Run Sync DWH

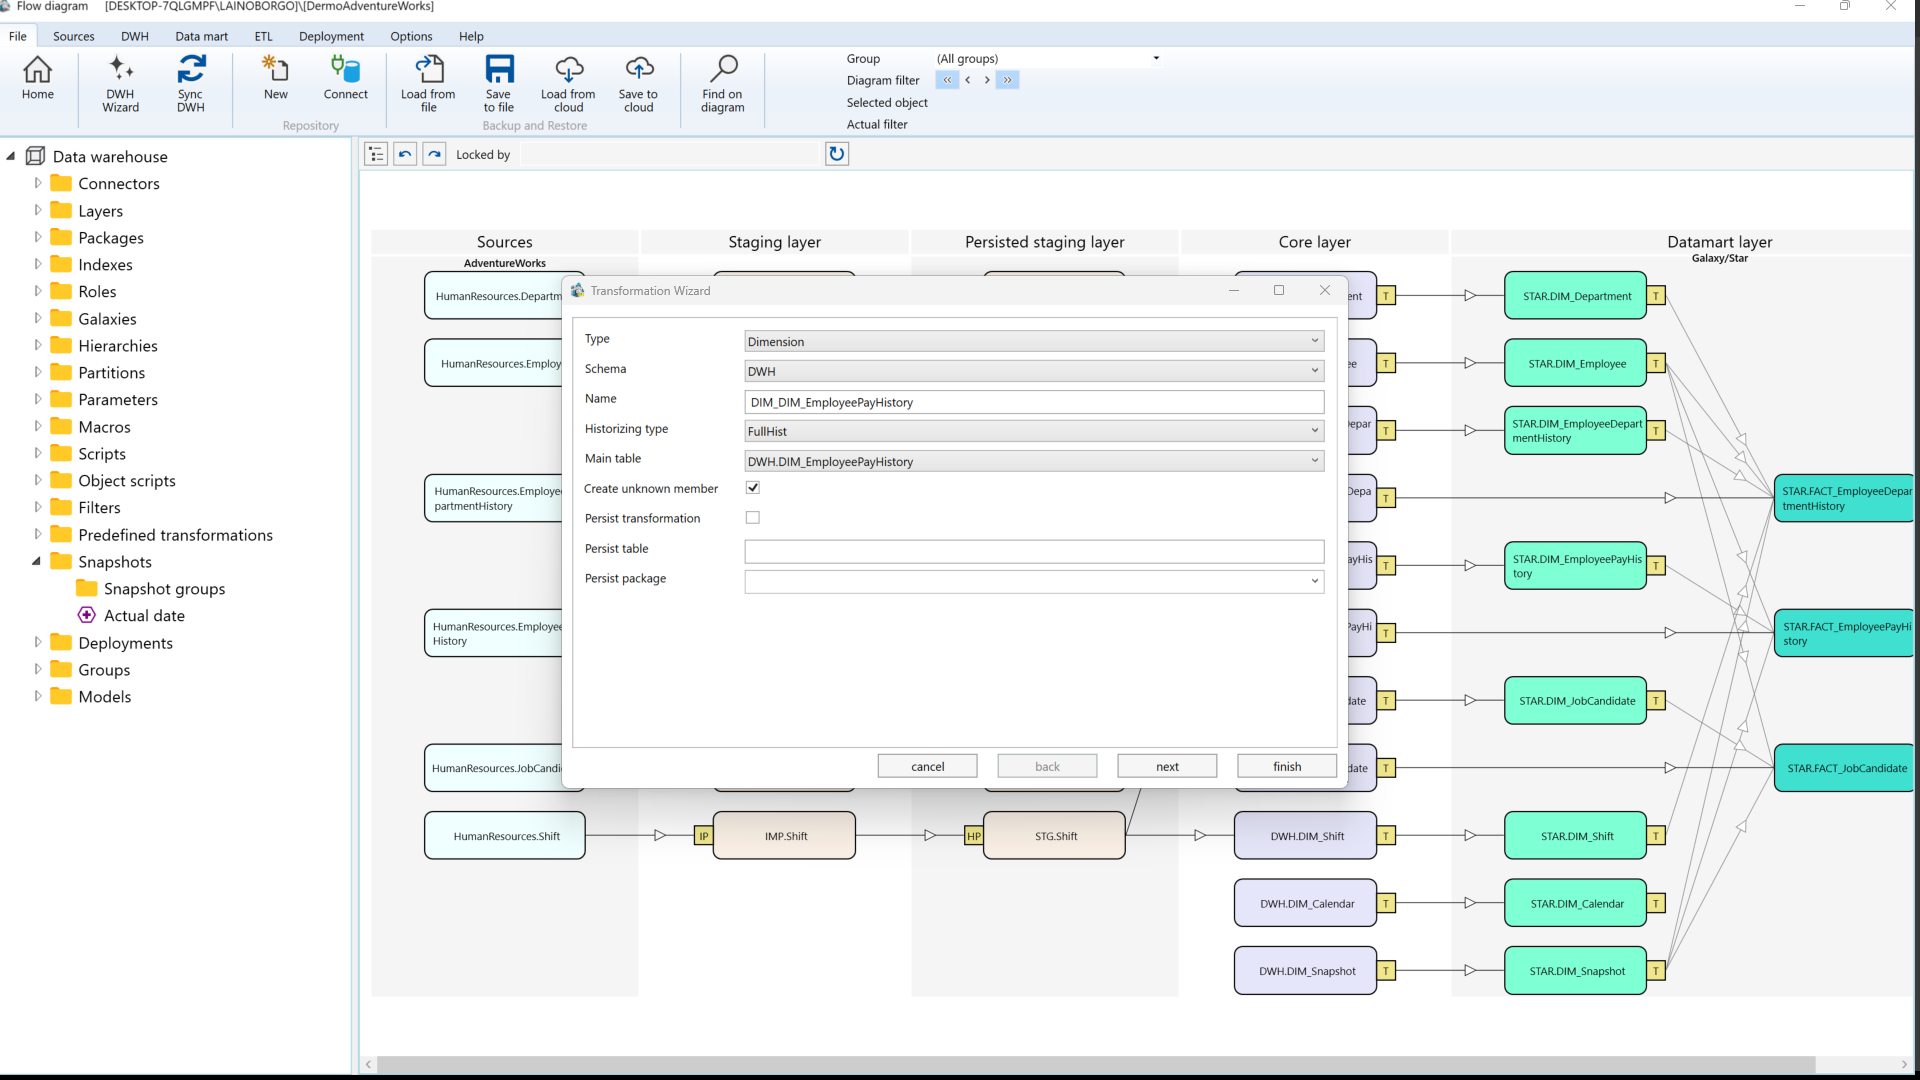click(191, 84)
